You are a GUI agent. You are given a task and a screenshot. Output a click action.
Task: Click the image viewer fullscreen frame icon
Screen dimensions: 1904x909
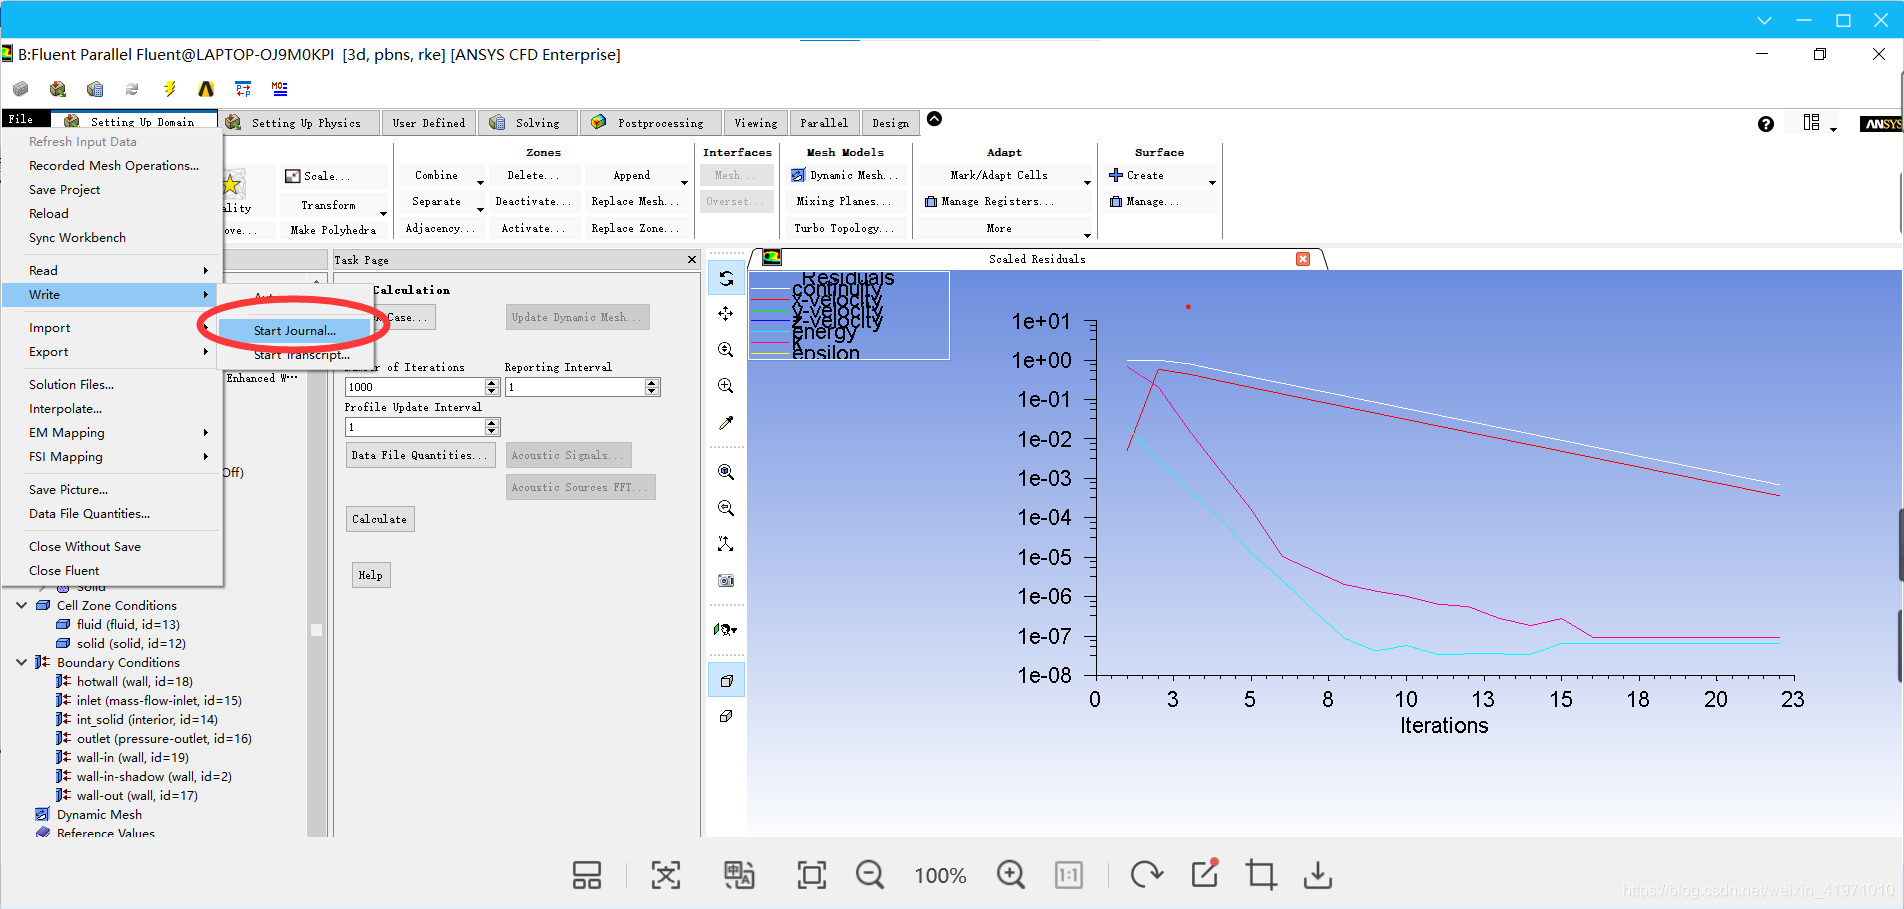pyautogui.click(x=812, y=875)
